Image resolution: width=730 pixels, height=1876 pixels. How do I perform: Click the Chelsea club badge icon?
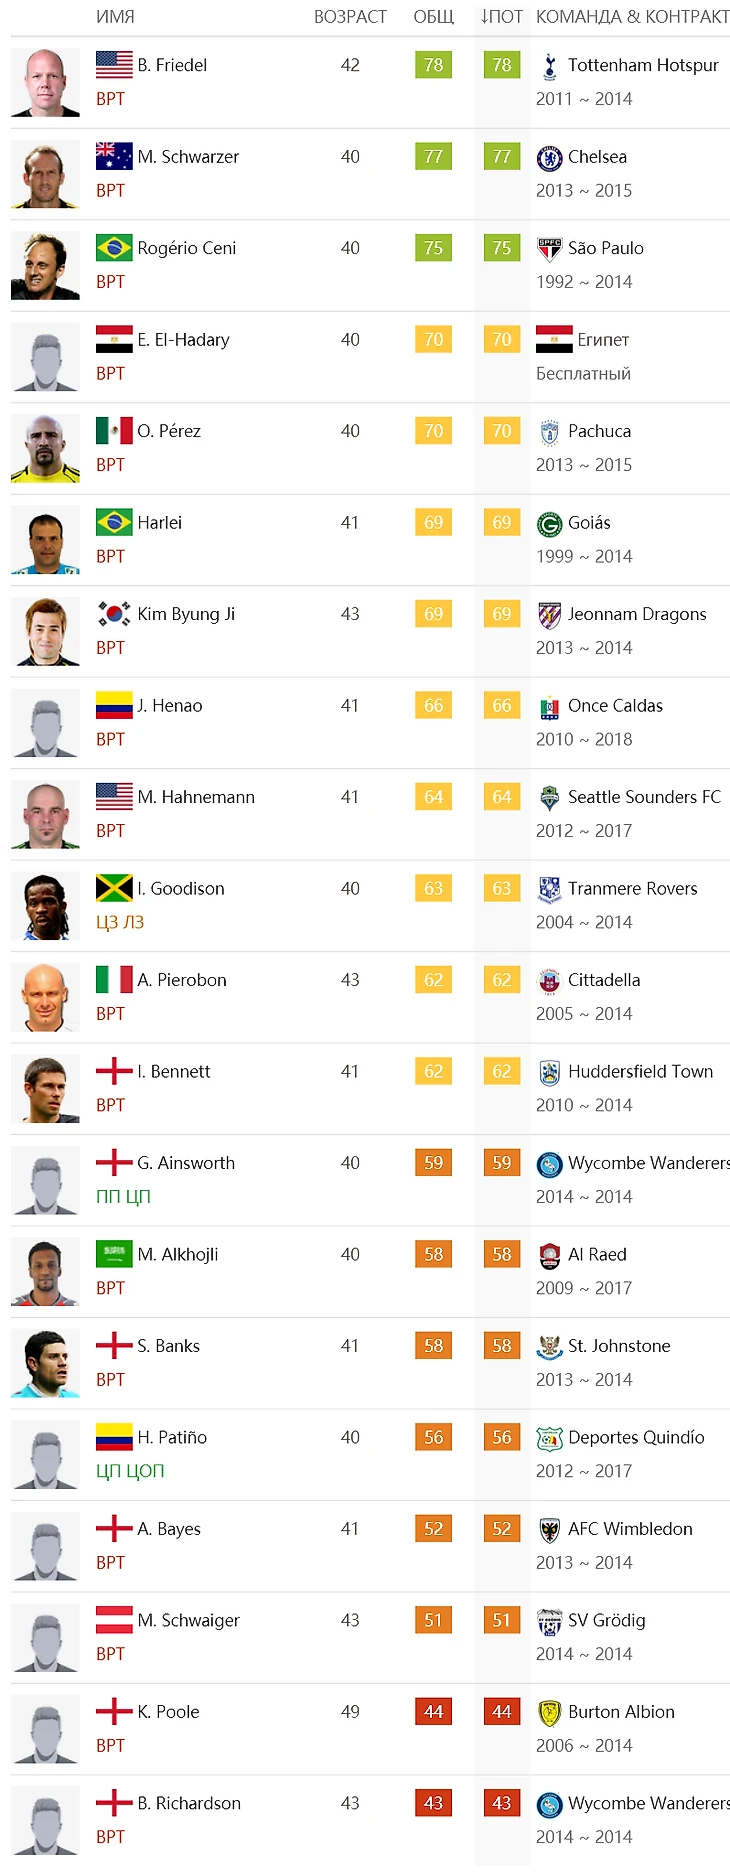pyautogui.click(x=549, y=157)
